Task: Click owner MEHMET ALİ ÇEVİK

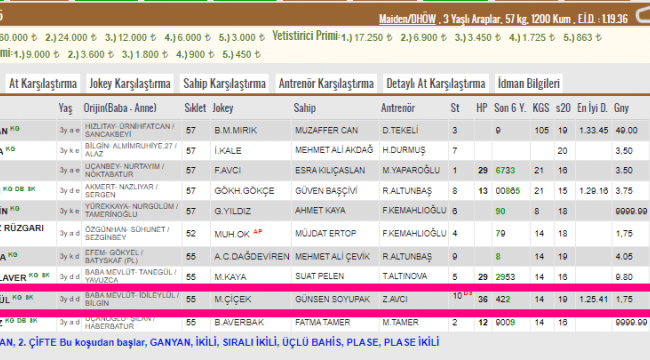Action: coord(332,257)
